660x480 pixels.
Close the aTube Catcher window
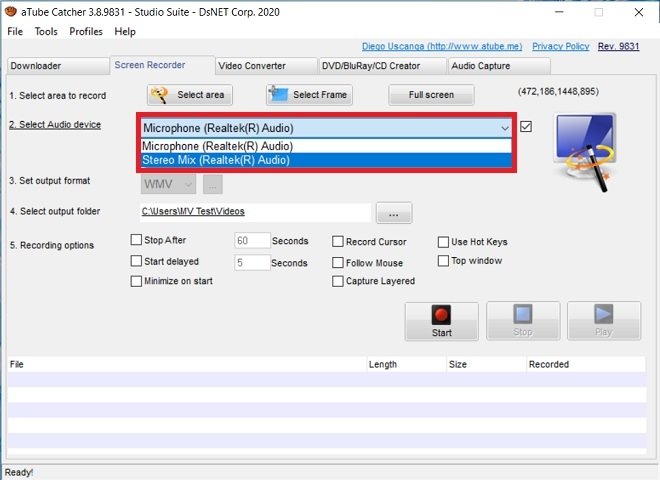click(x=639, y=12)
